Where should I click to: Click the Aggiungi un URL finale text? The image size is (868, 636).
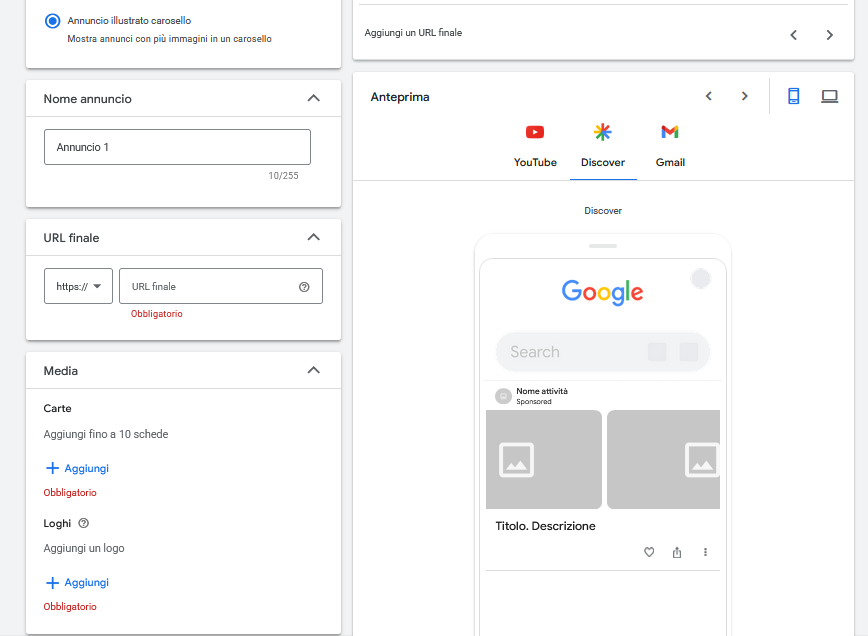tap(413, 33)
